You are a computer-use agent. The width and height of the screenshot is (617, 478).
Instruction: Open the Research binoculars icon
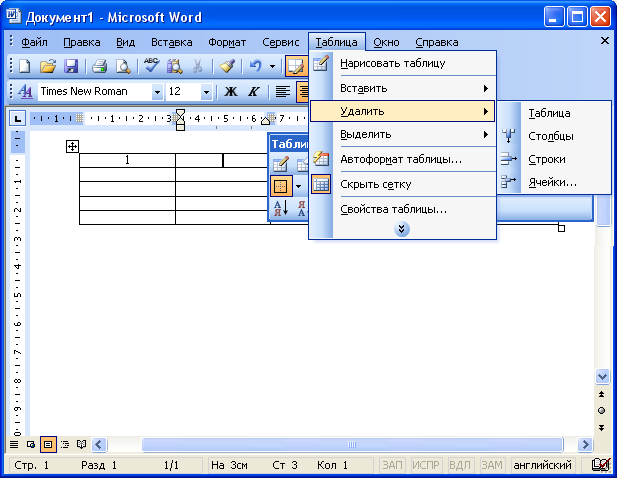(x=174, y=66)
